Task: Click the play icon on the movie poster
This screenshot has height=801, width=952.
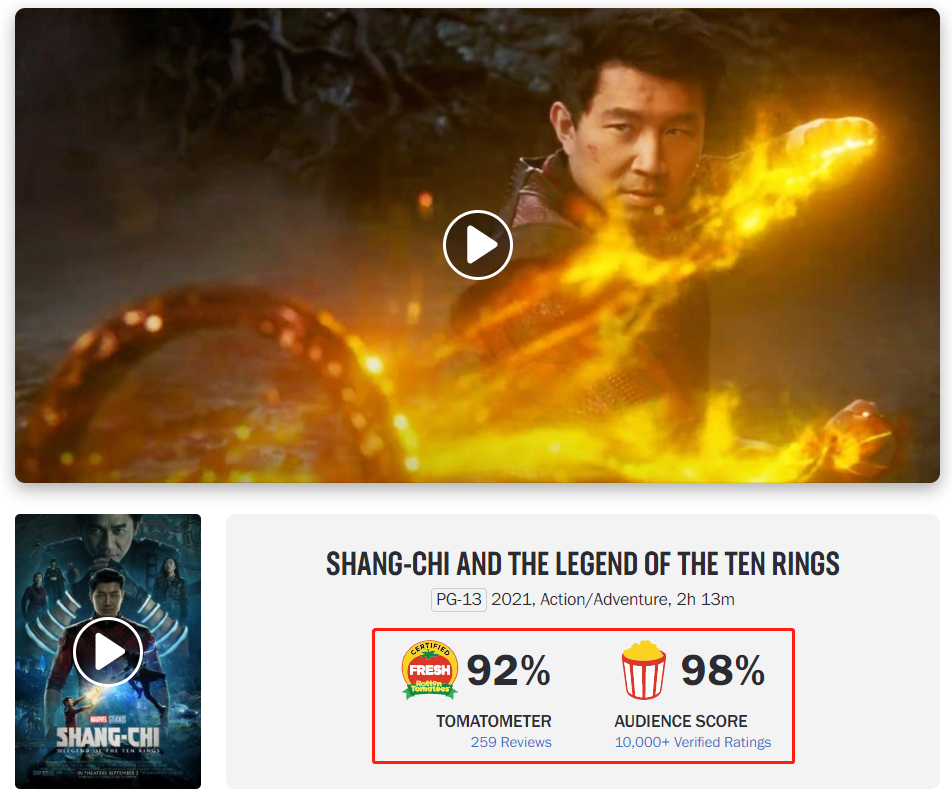Action: (x=108, y=652)
